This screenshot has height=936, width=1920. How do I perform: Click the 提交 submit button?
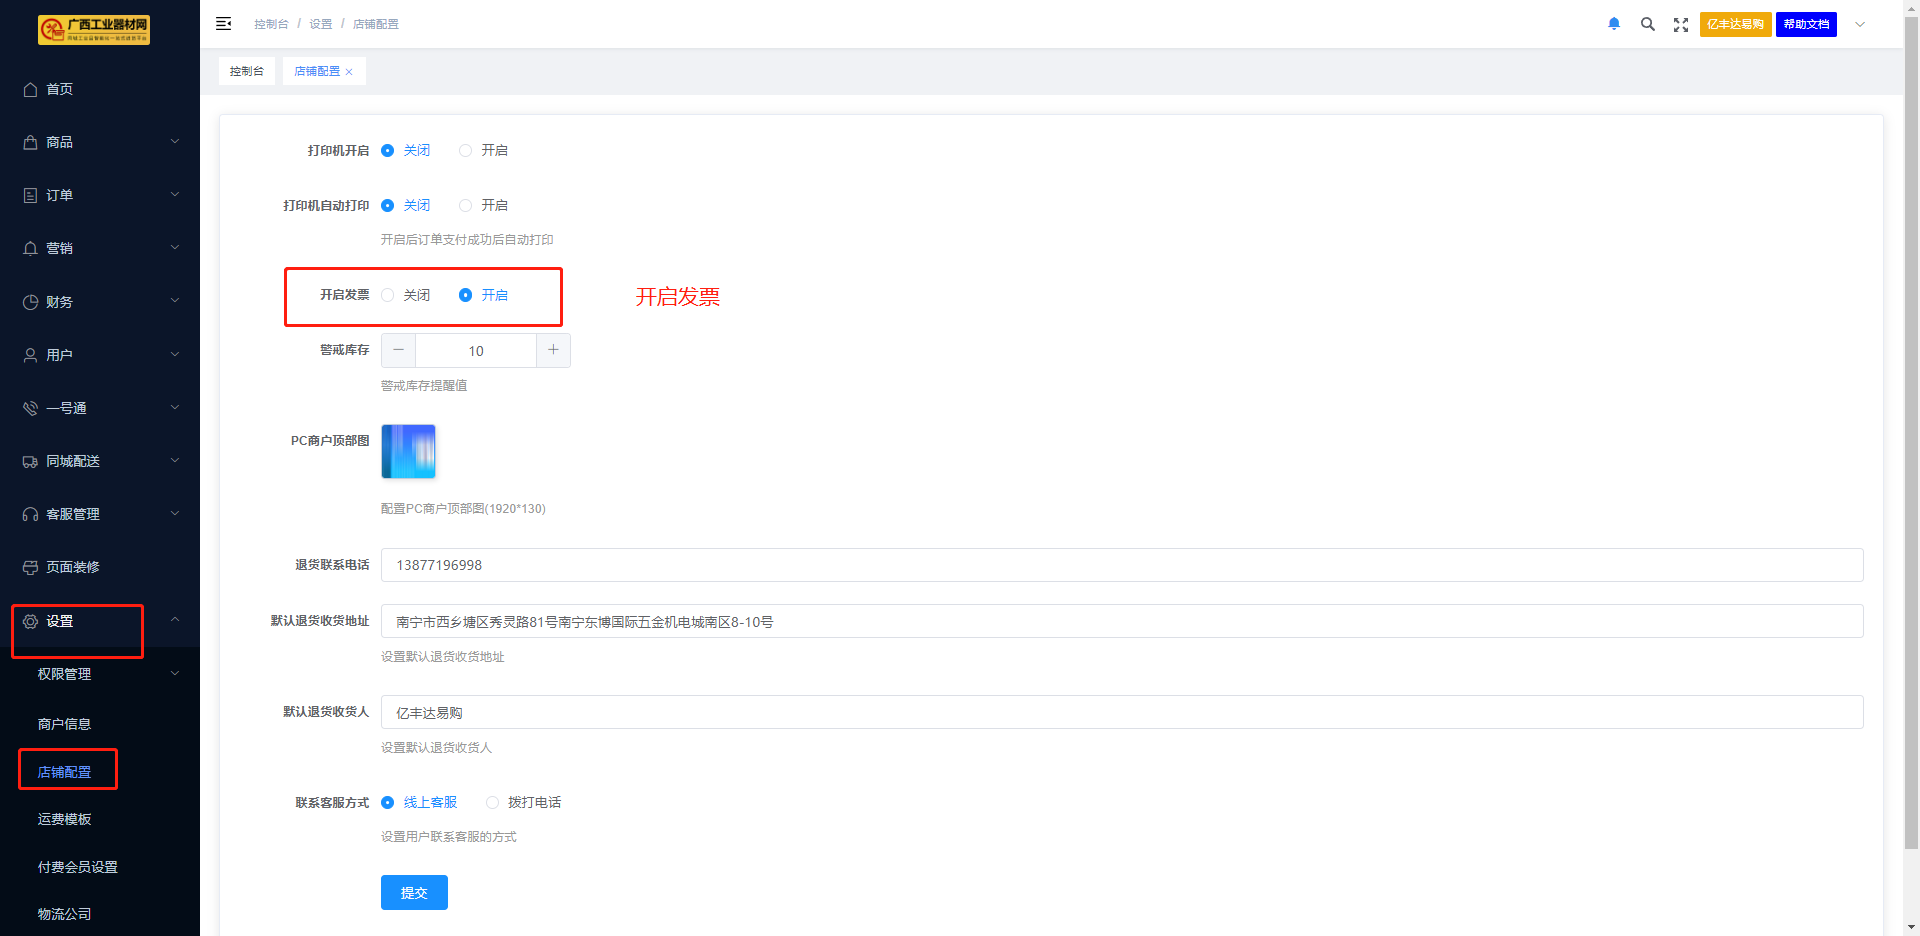coord(414,893)
